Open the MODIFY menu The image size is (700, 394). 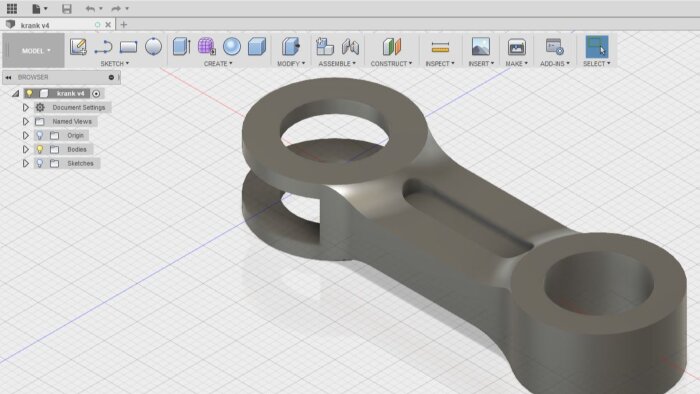[x=291, y=64]
